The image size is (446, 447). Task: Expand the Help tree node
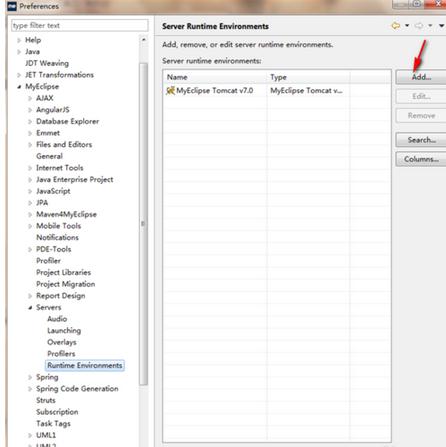point(19,40)
